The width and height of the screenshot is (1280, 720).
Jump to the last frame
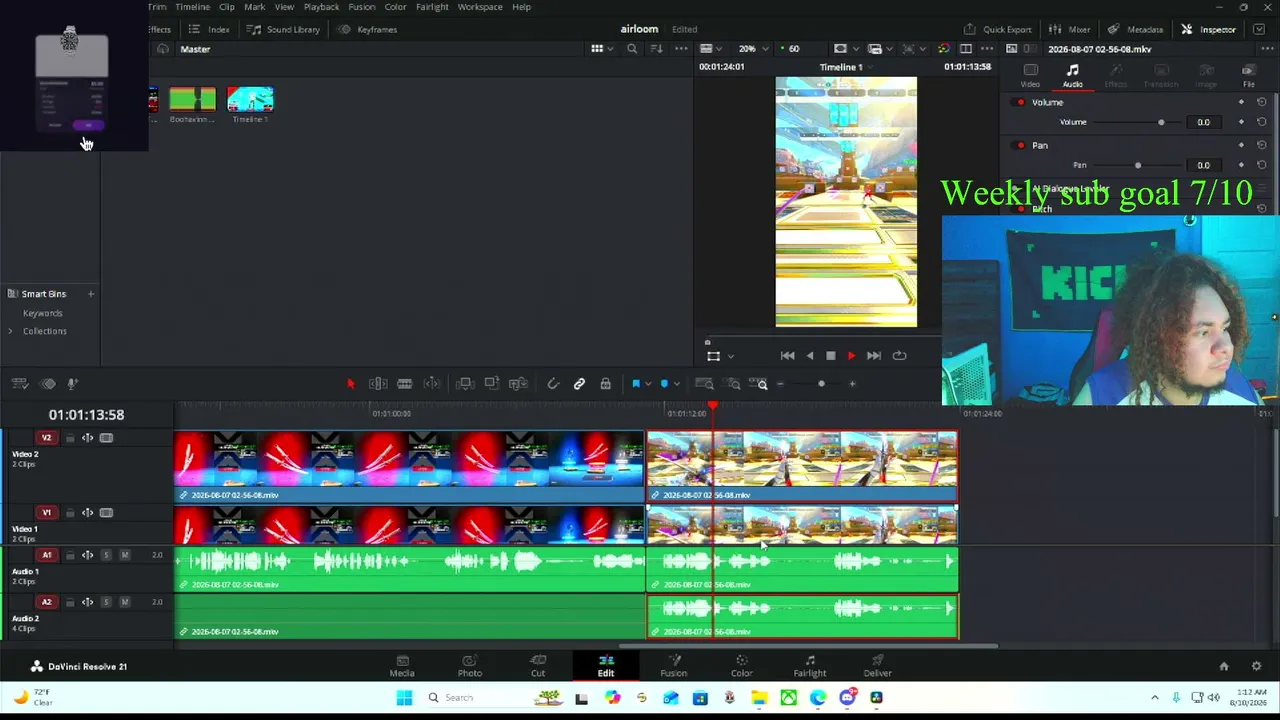(874, 356)
